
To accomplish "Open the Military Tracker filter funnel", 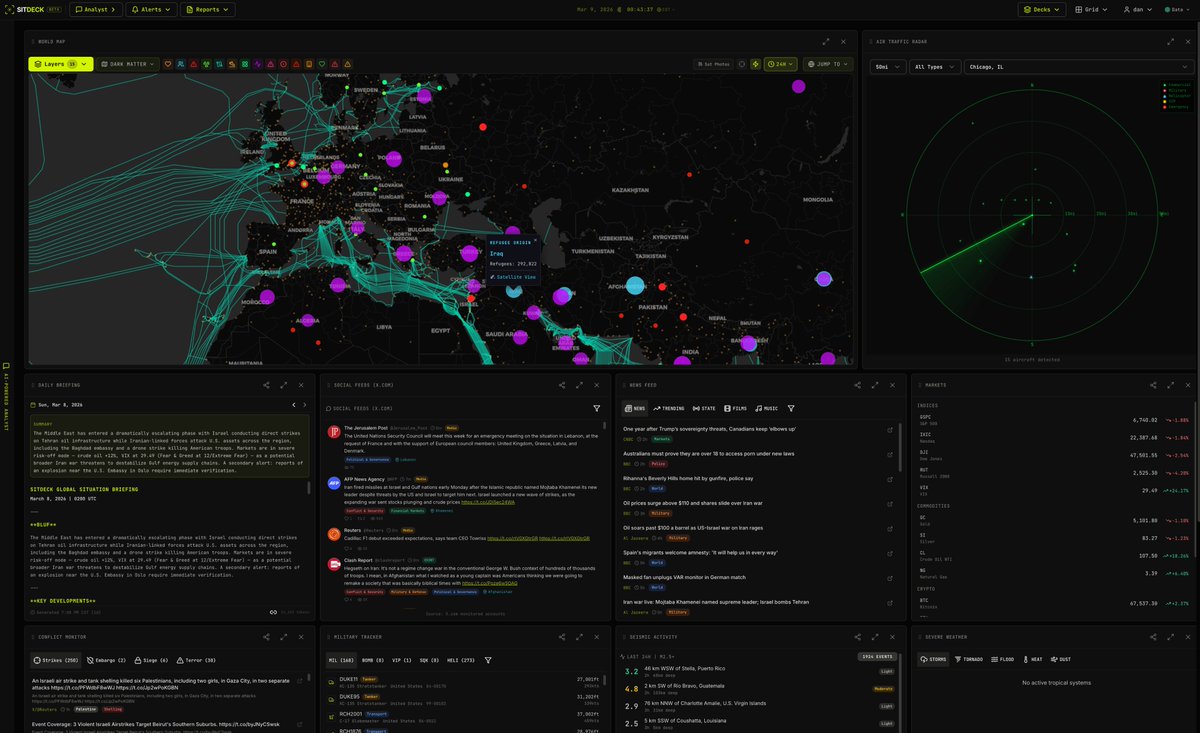I will [488, 660].
